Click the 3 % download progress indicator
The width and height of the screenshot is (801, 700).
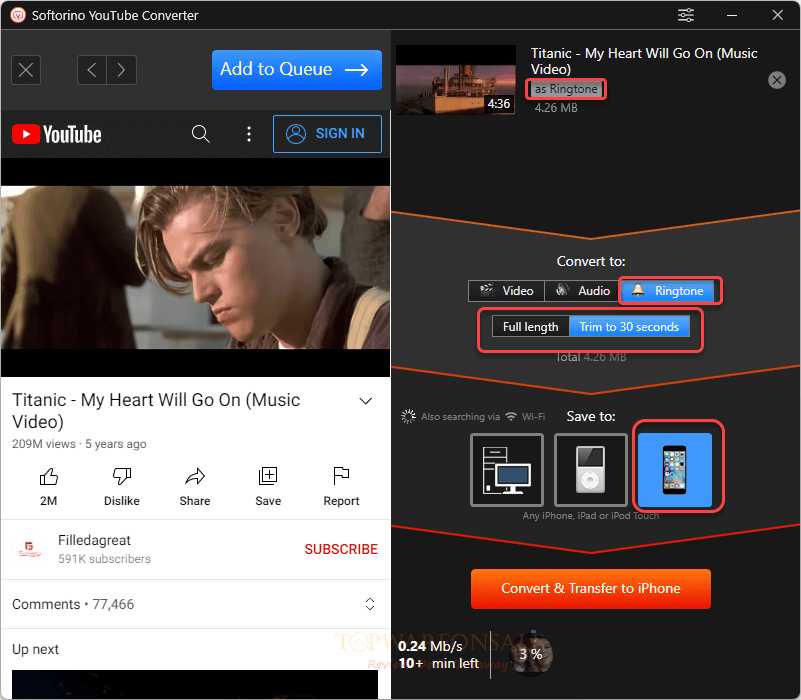[531, 654]
